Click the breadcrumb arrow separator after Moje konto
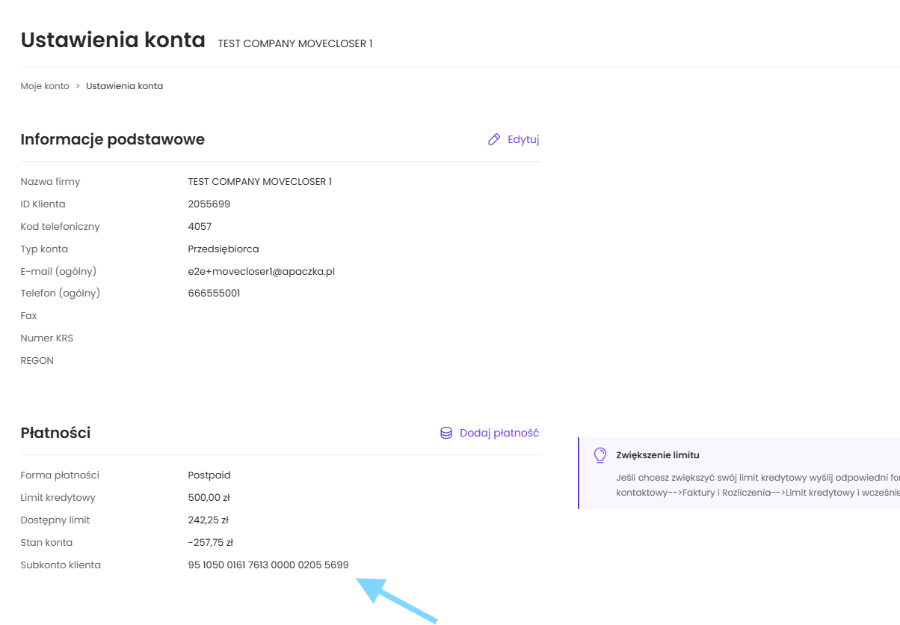 tap(78, 86)
